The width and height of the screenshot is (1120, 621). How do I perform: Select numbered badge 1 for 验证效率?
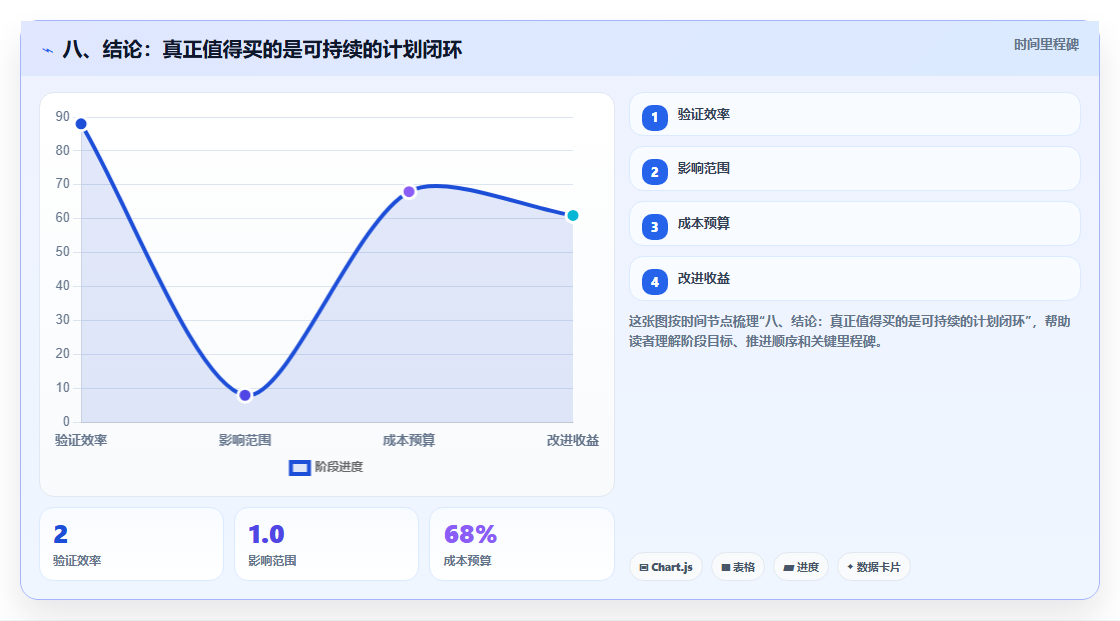[x=654, y=118]
